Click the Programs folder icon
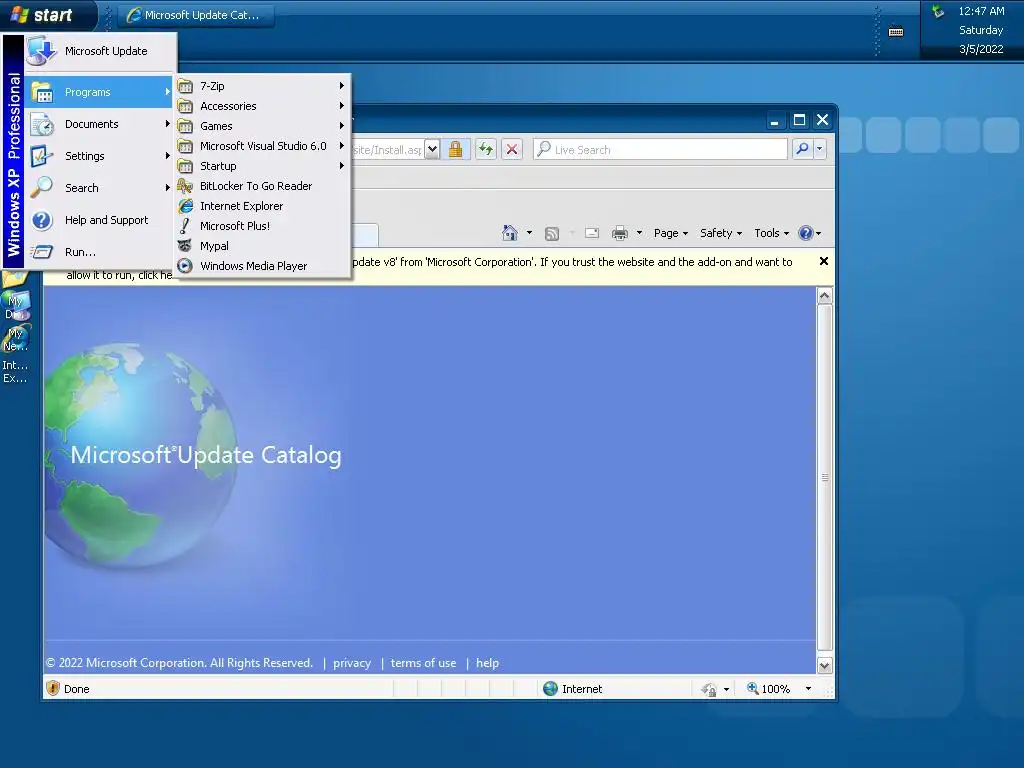This screenshot has height=768, width=1024. tap(42, 92)
